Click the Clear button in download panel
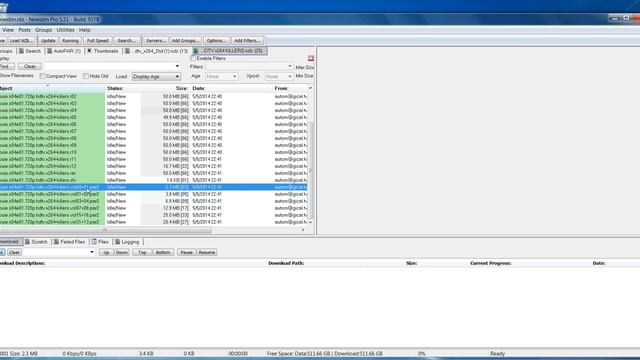The image size is (640, 360). [x=14, y=252]
